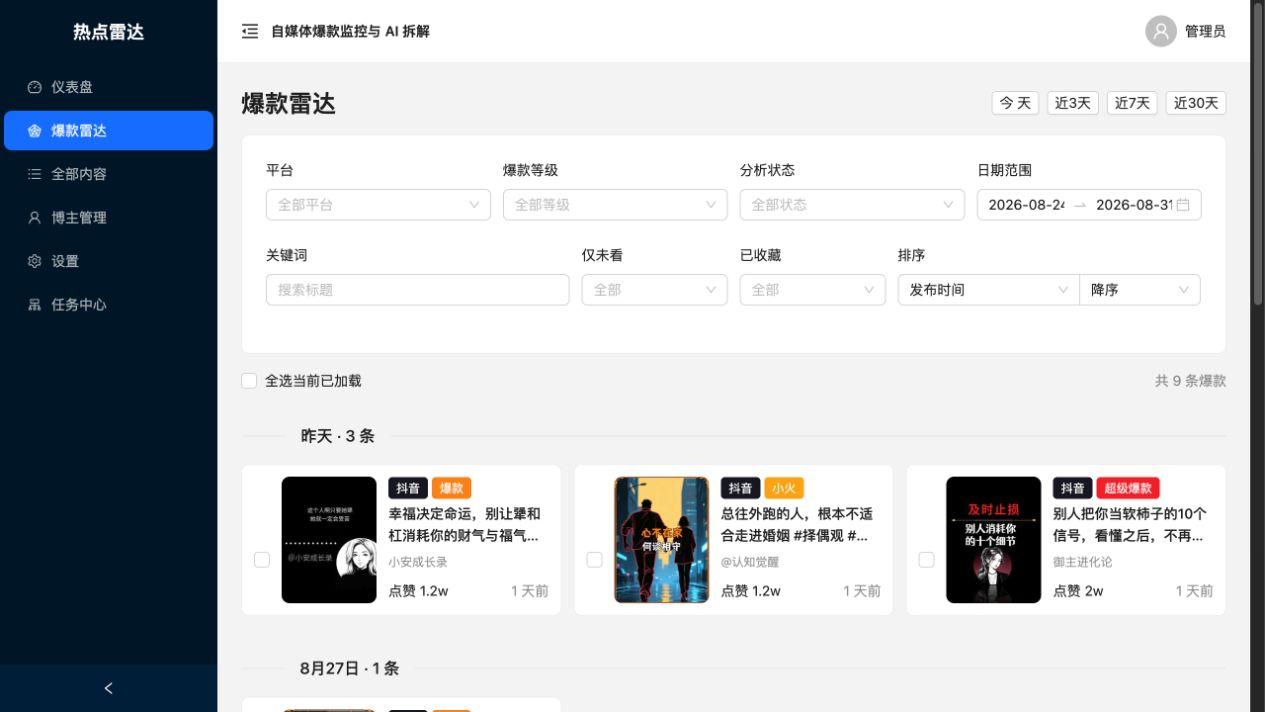
Task: Click the 共 9 条爆款 count text
Action: [1190, 381]
